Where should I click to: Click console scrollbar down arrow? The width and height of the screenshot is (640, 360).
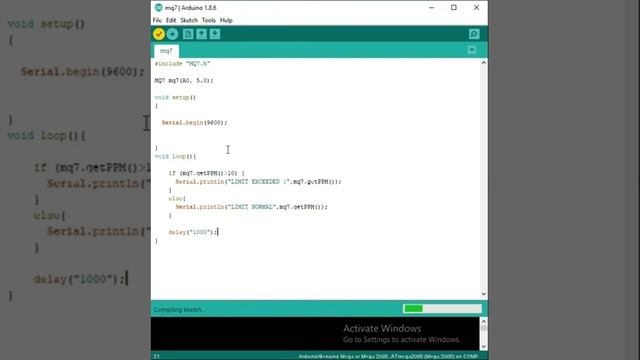(x=484, y=347)
